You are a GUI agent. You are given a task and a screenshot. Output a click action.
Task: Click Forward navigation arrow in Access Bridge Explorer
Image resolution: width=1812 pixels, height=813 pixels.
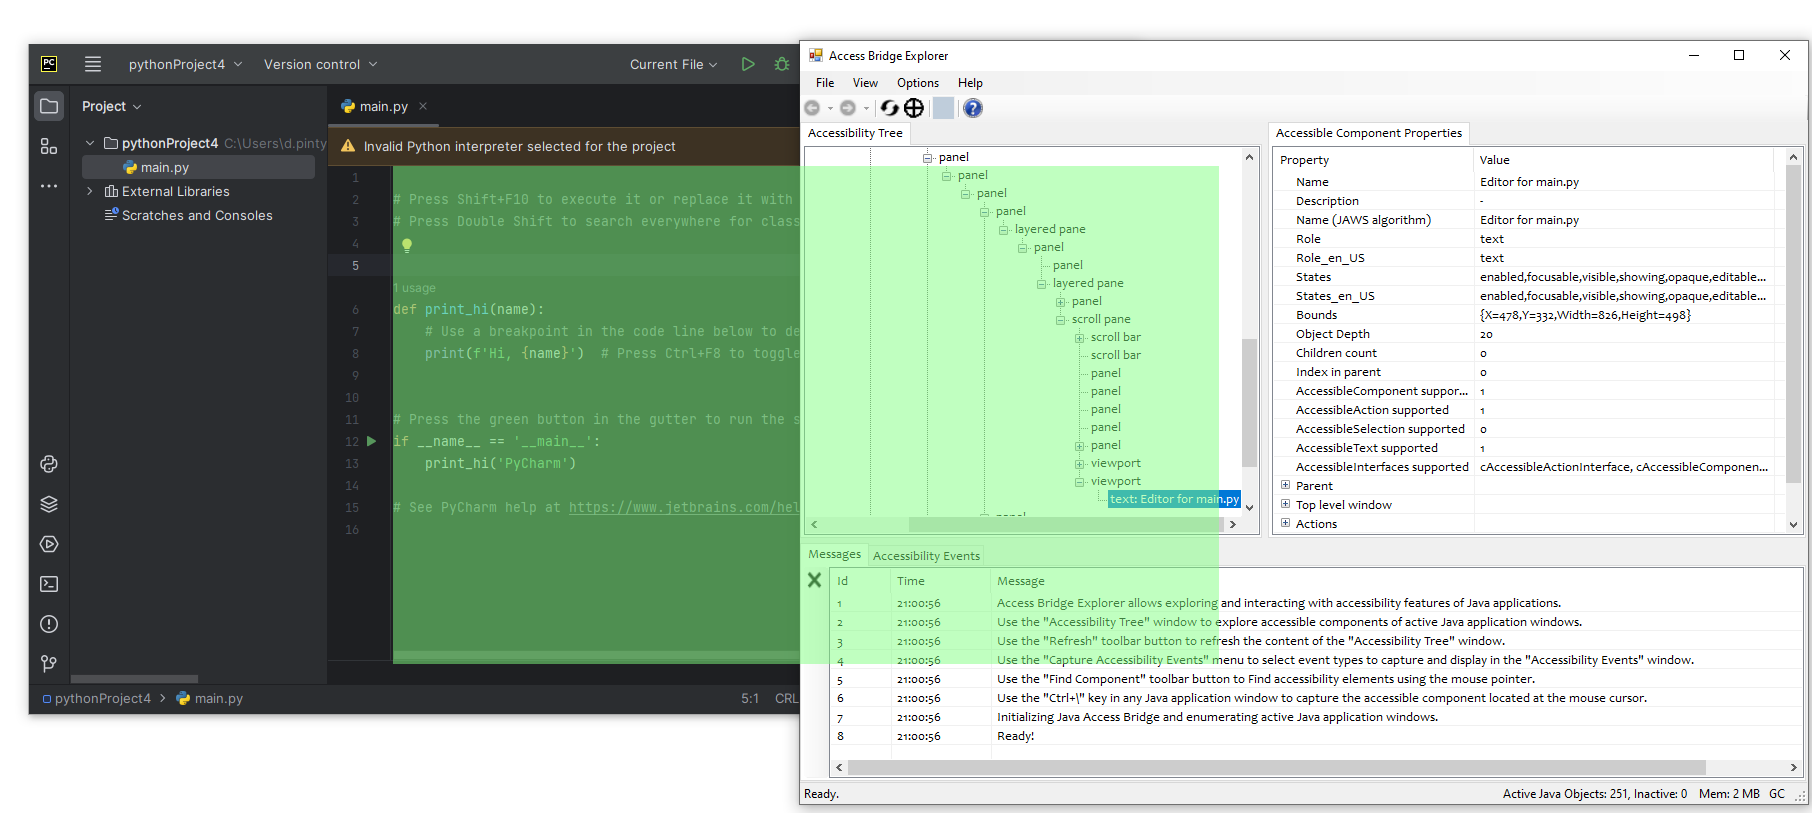point(848,108)
